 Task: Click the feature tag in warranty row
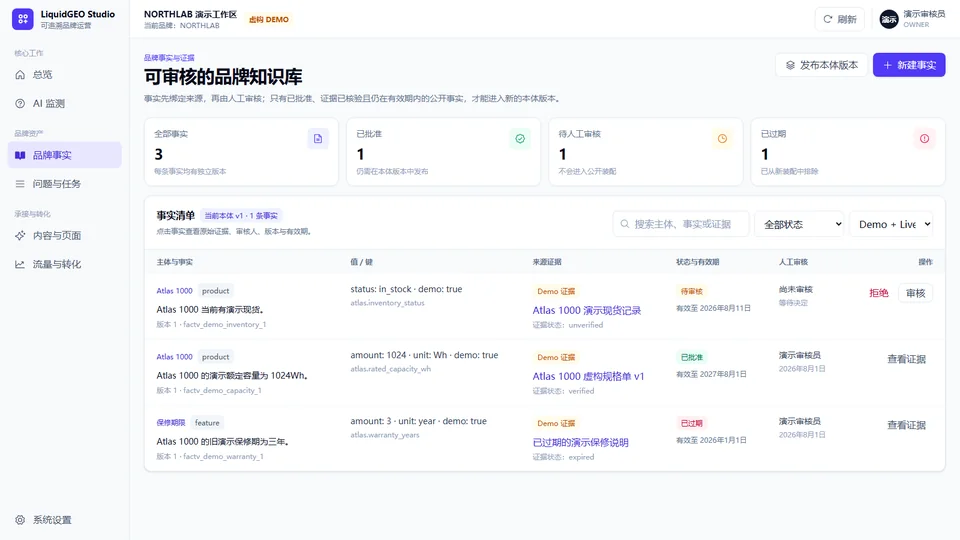coord(207,423)
